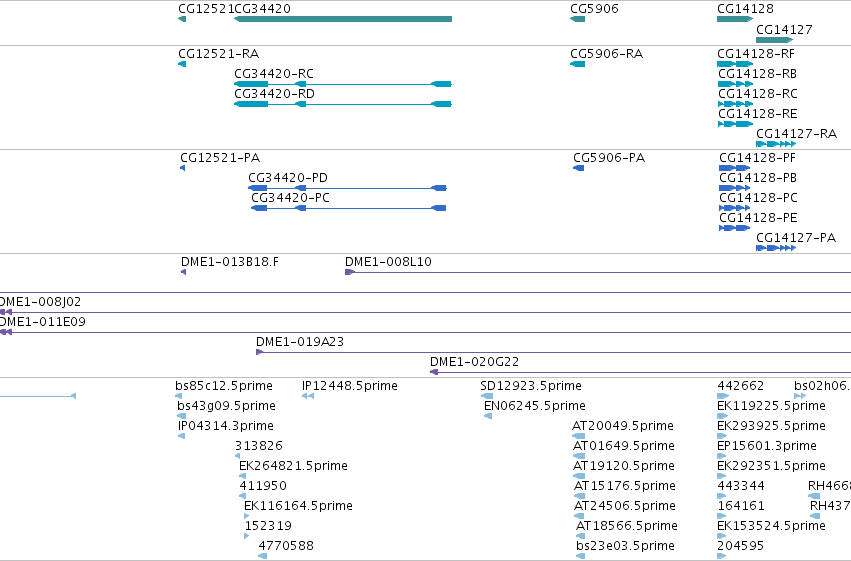Select the CG14128-RF transcript glyph
Screen dimensions: 851x561
(735, 64)
